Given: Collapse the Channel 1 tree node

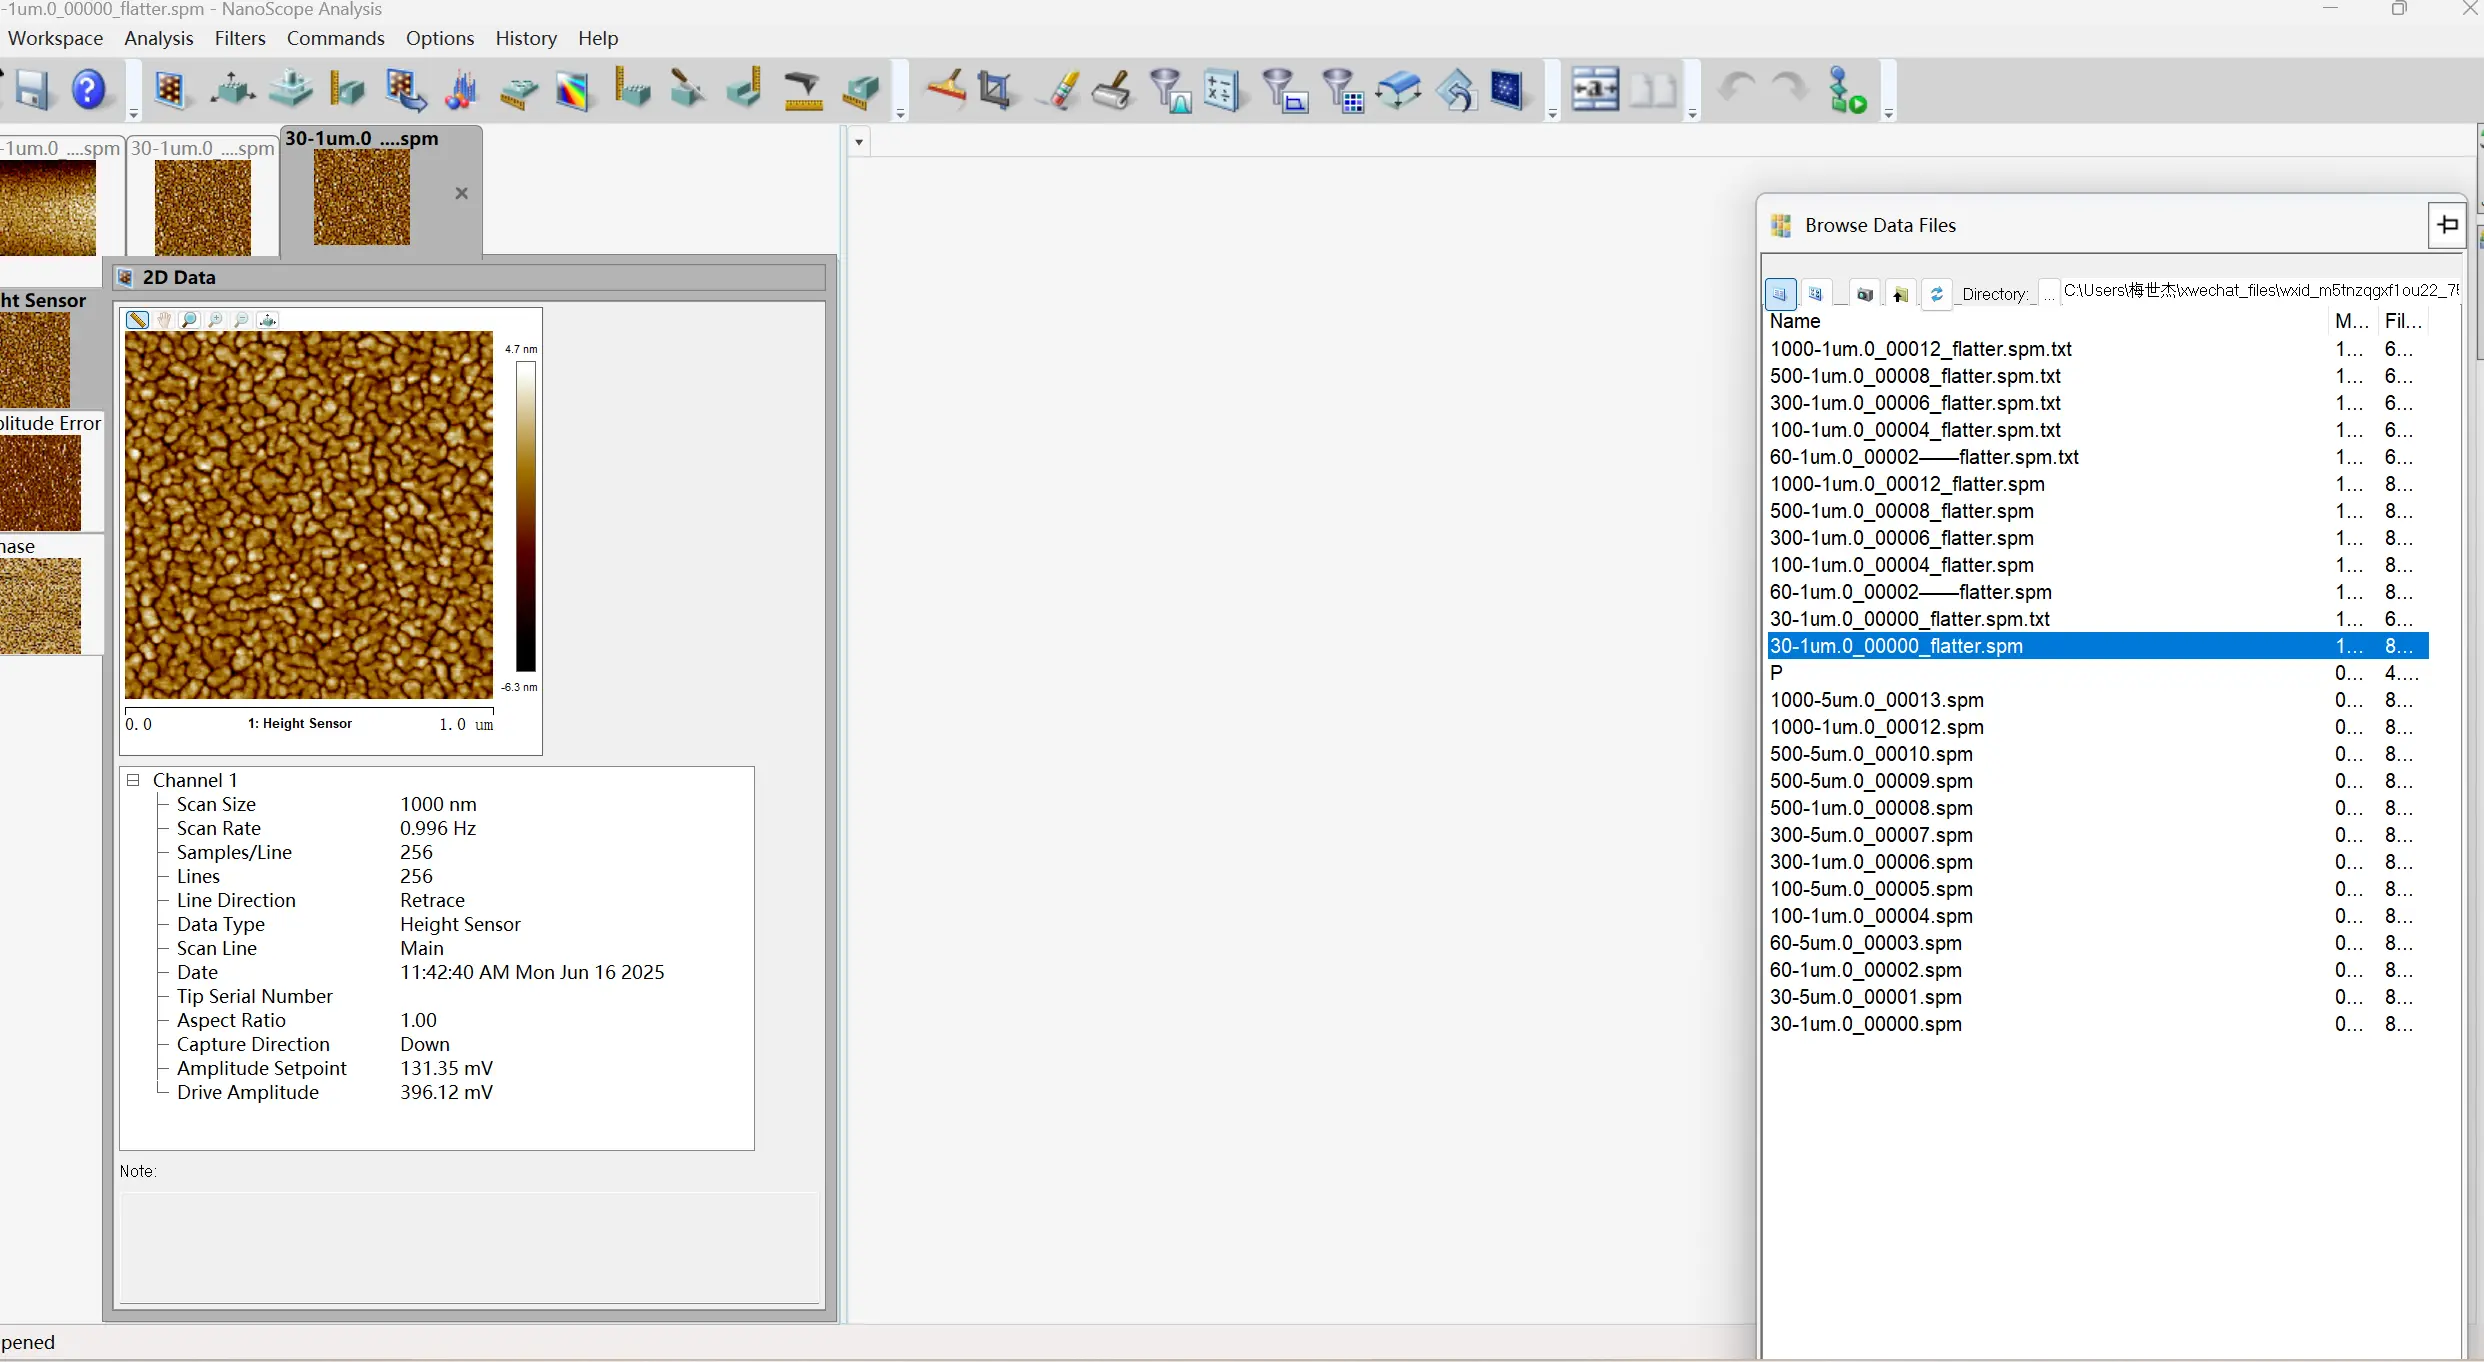Looking at the screenshot, I should pos(133,780).
